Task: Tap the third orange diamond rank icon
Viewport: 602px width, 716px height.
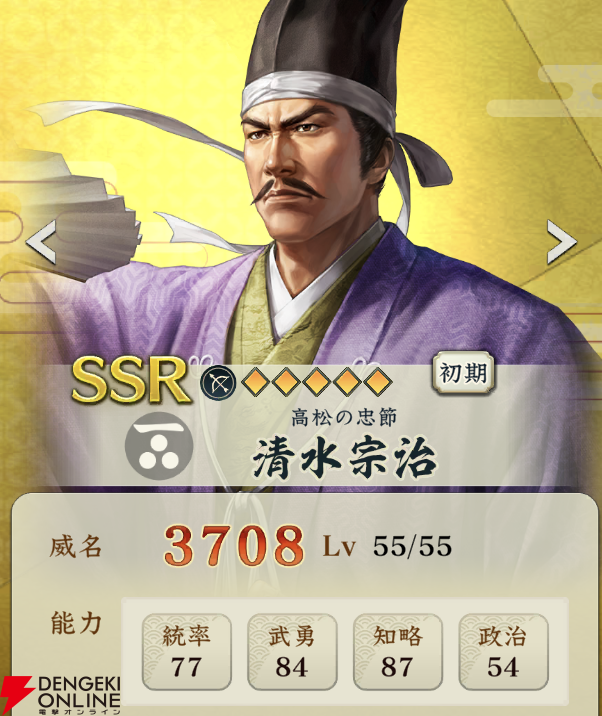Action: click(316, 381)
